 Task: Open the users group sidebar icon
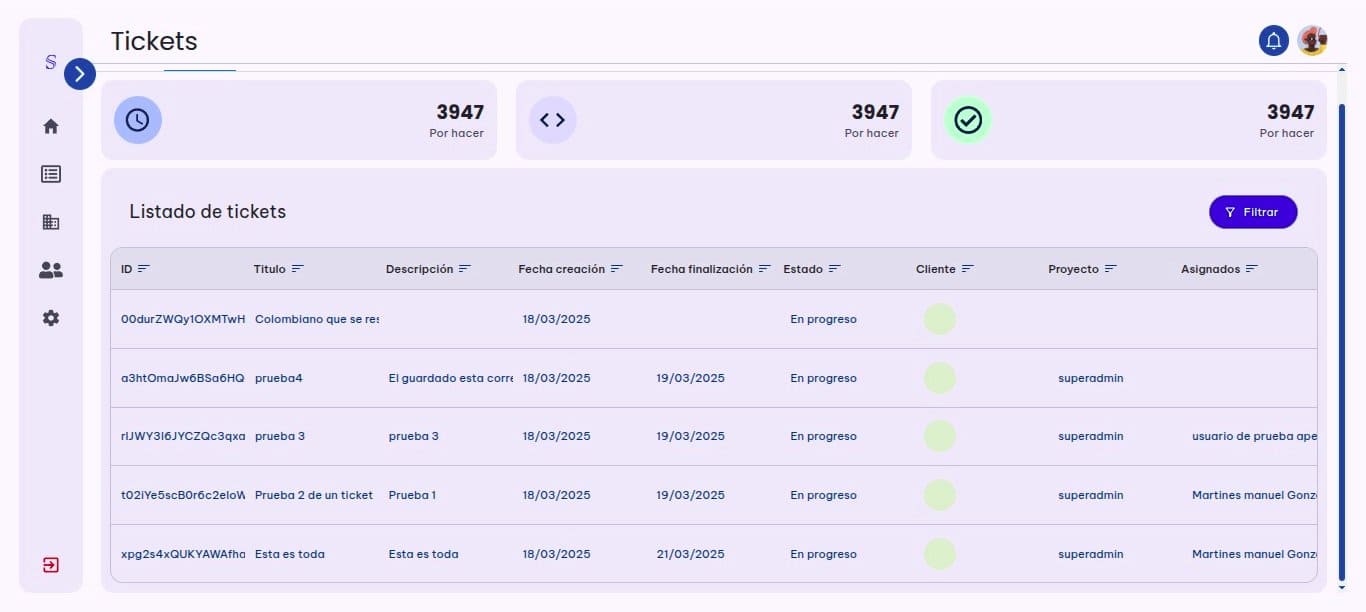click(51, 270)
